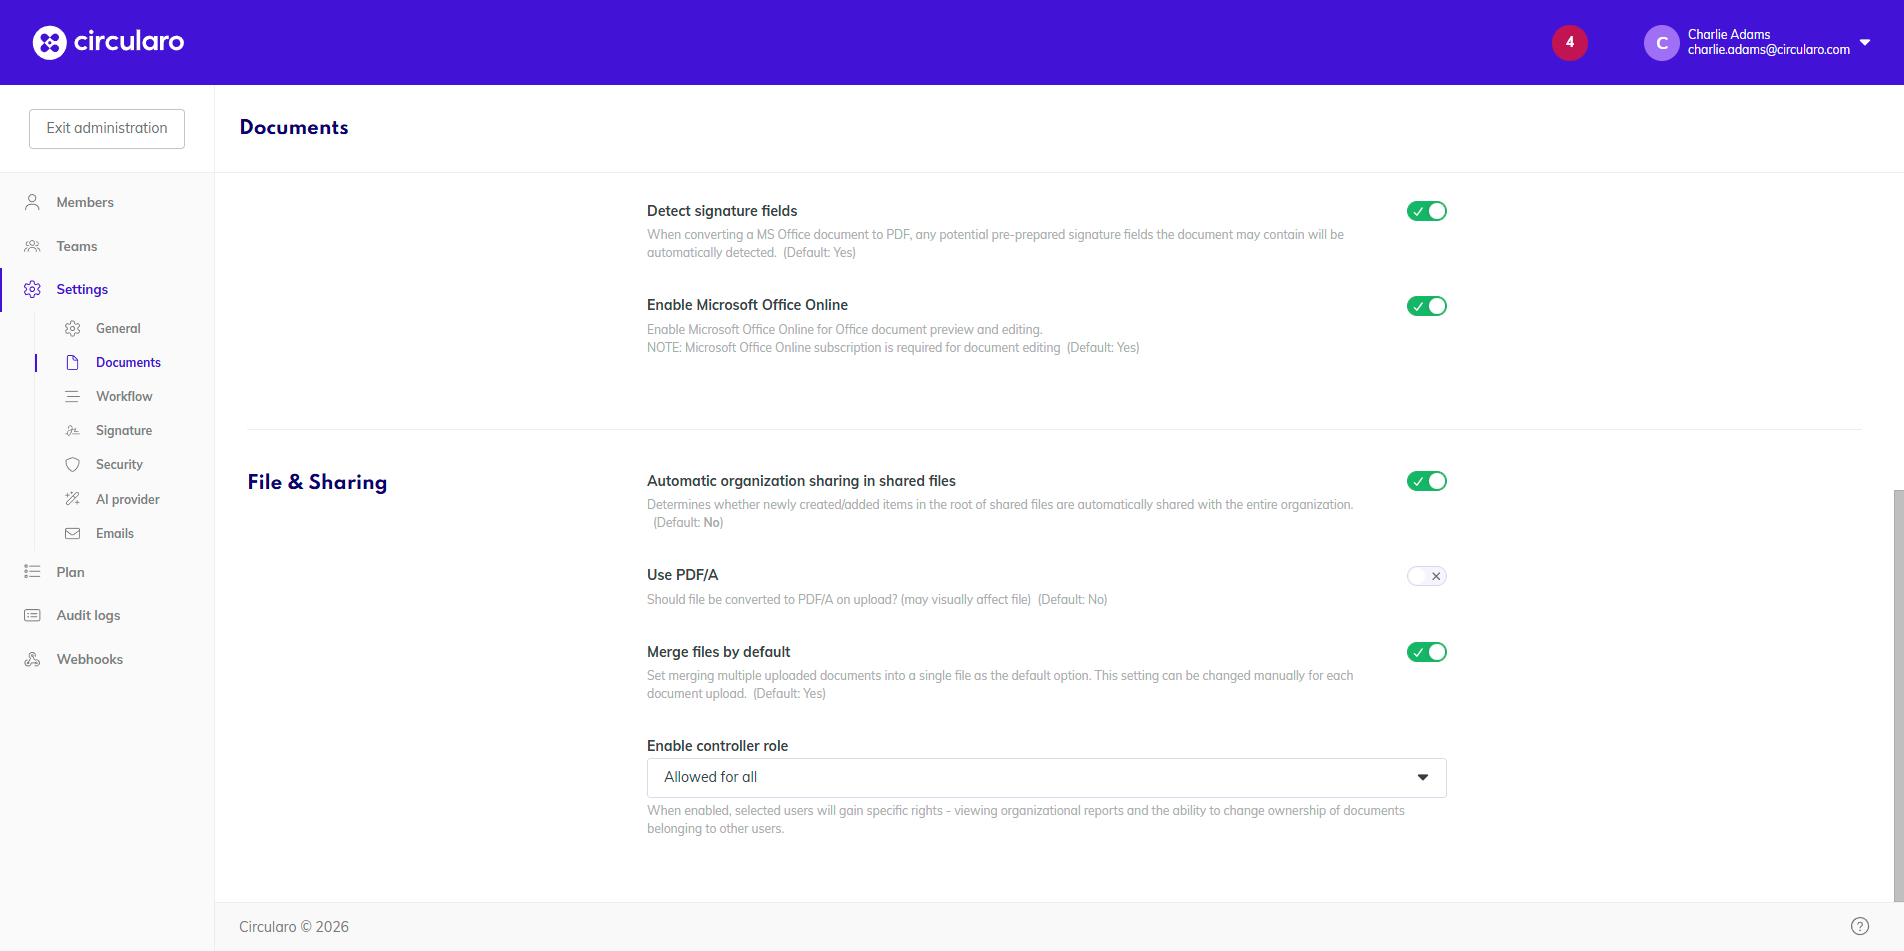Click Charlie Adams avatar circle
This screenshot has width=1904, height=951.
tap(1661, 43)
